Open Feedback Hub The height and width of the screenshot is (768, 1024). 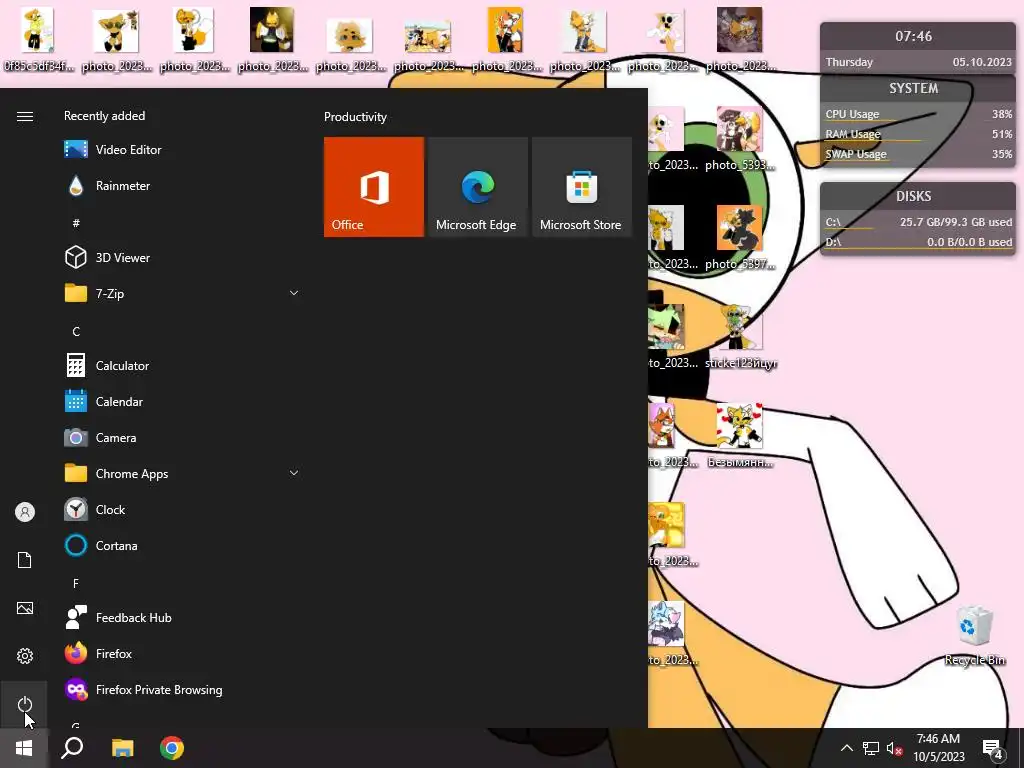click(183, 618)
